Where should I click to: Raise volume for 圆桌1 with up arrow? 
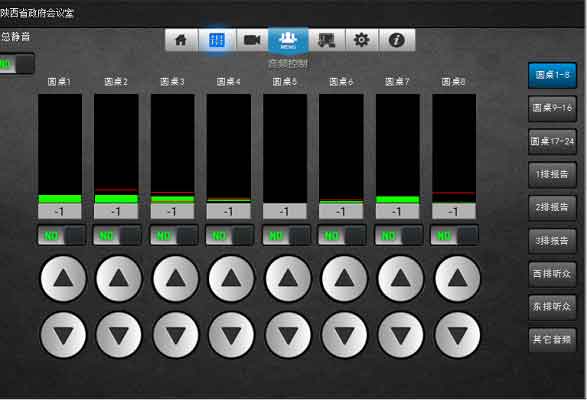(x=63, y=279)
